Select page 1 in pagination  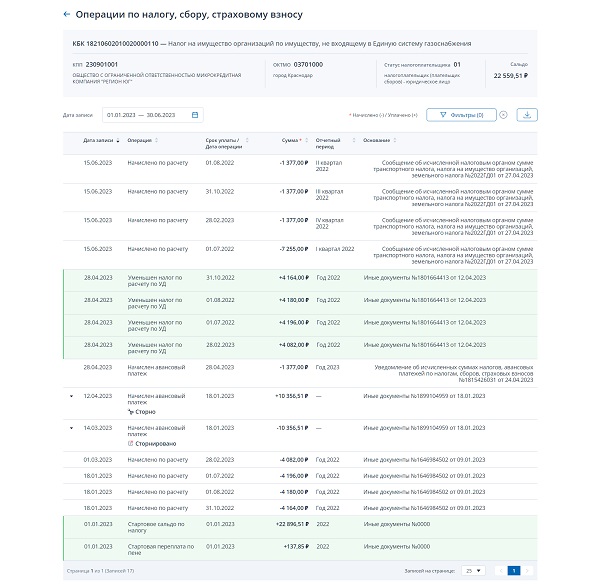(x=513, y=570)
